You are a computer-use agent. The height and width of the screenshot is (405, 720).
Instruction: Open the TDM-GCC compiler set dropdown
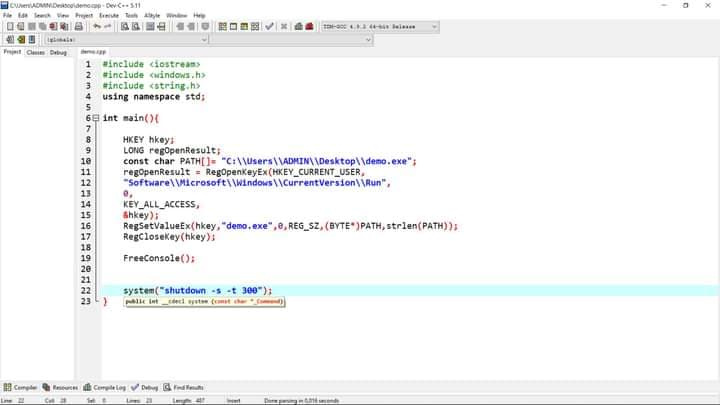pos(434,27)
